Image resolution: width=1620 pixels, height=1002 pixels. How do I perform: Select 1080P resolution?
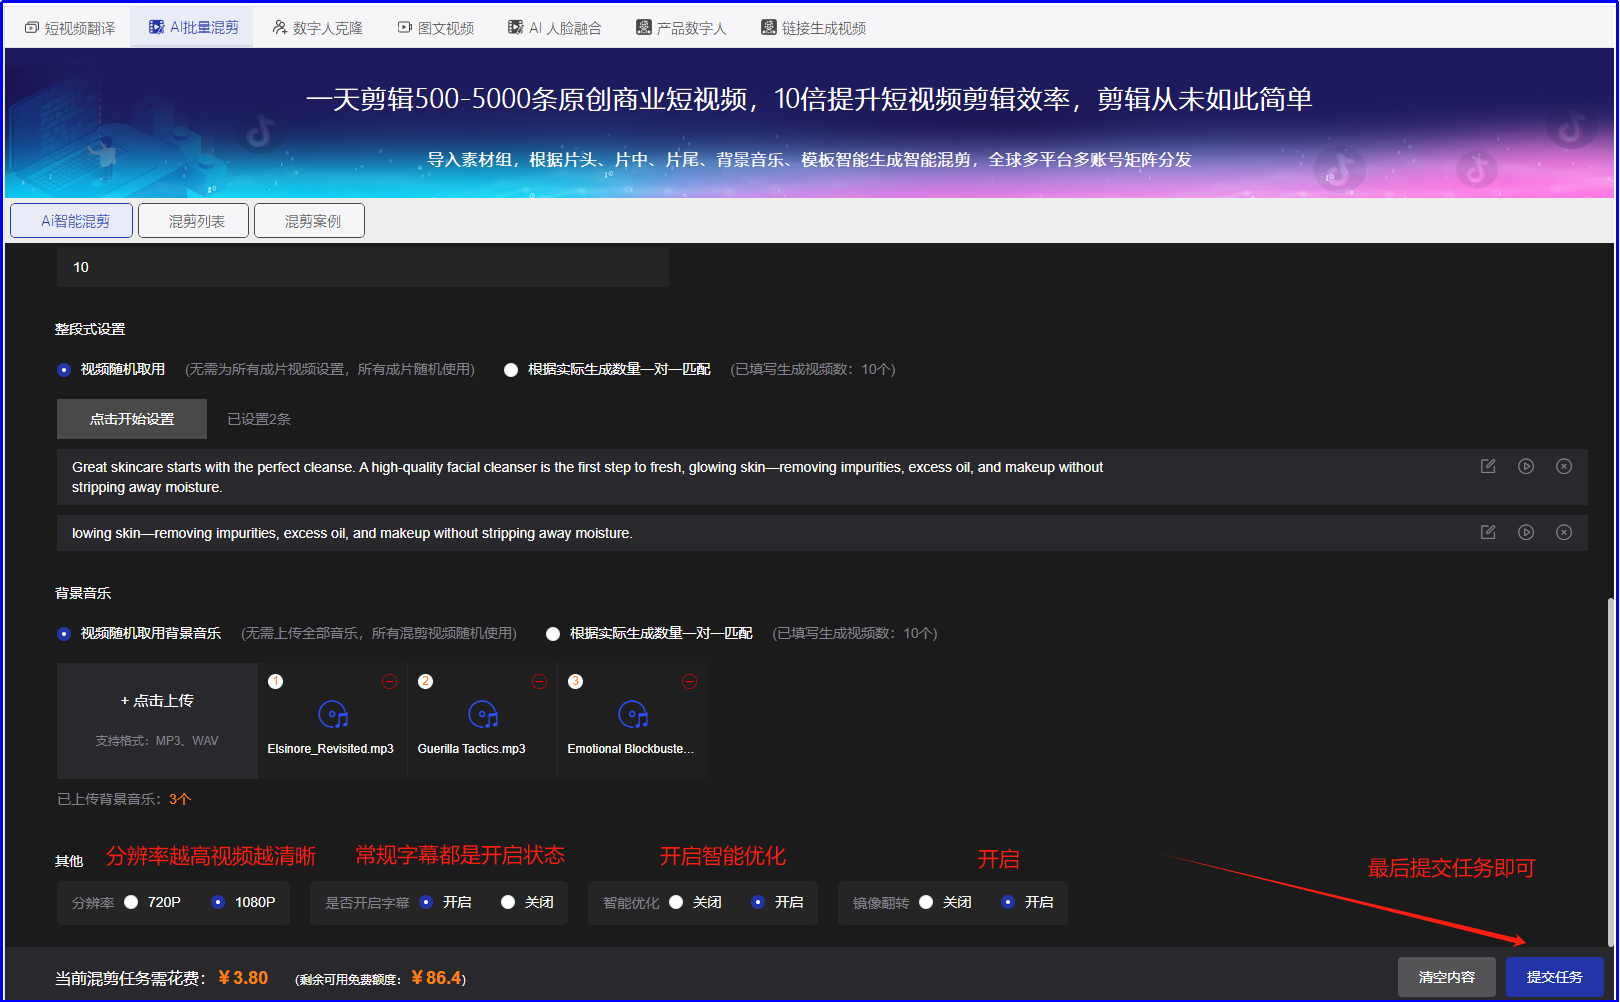pos(217,902)
